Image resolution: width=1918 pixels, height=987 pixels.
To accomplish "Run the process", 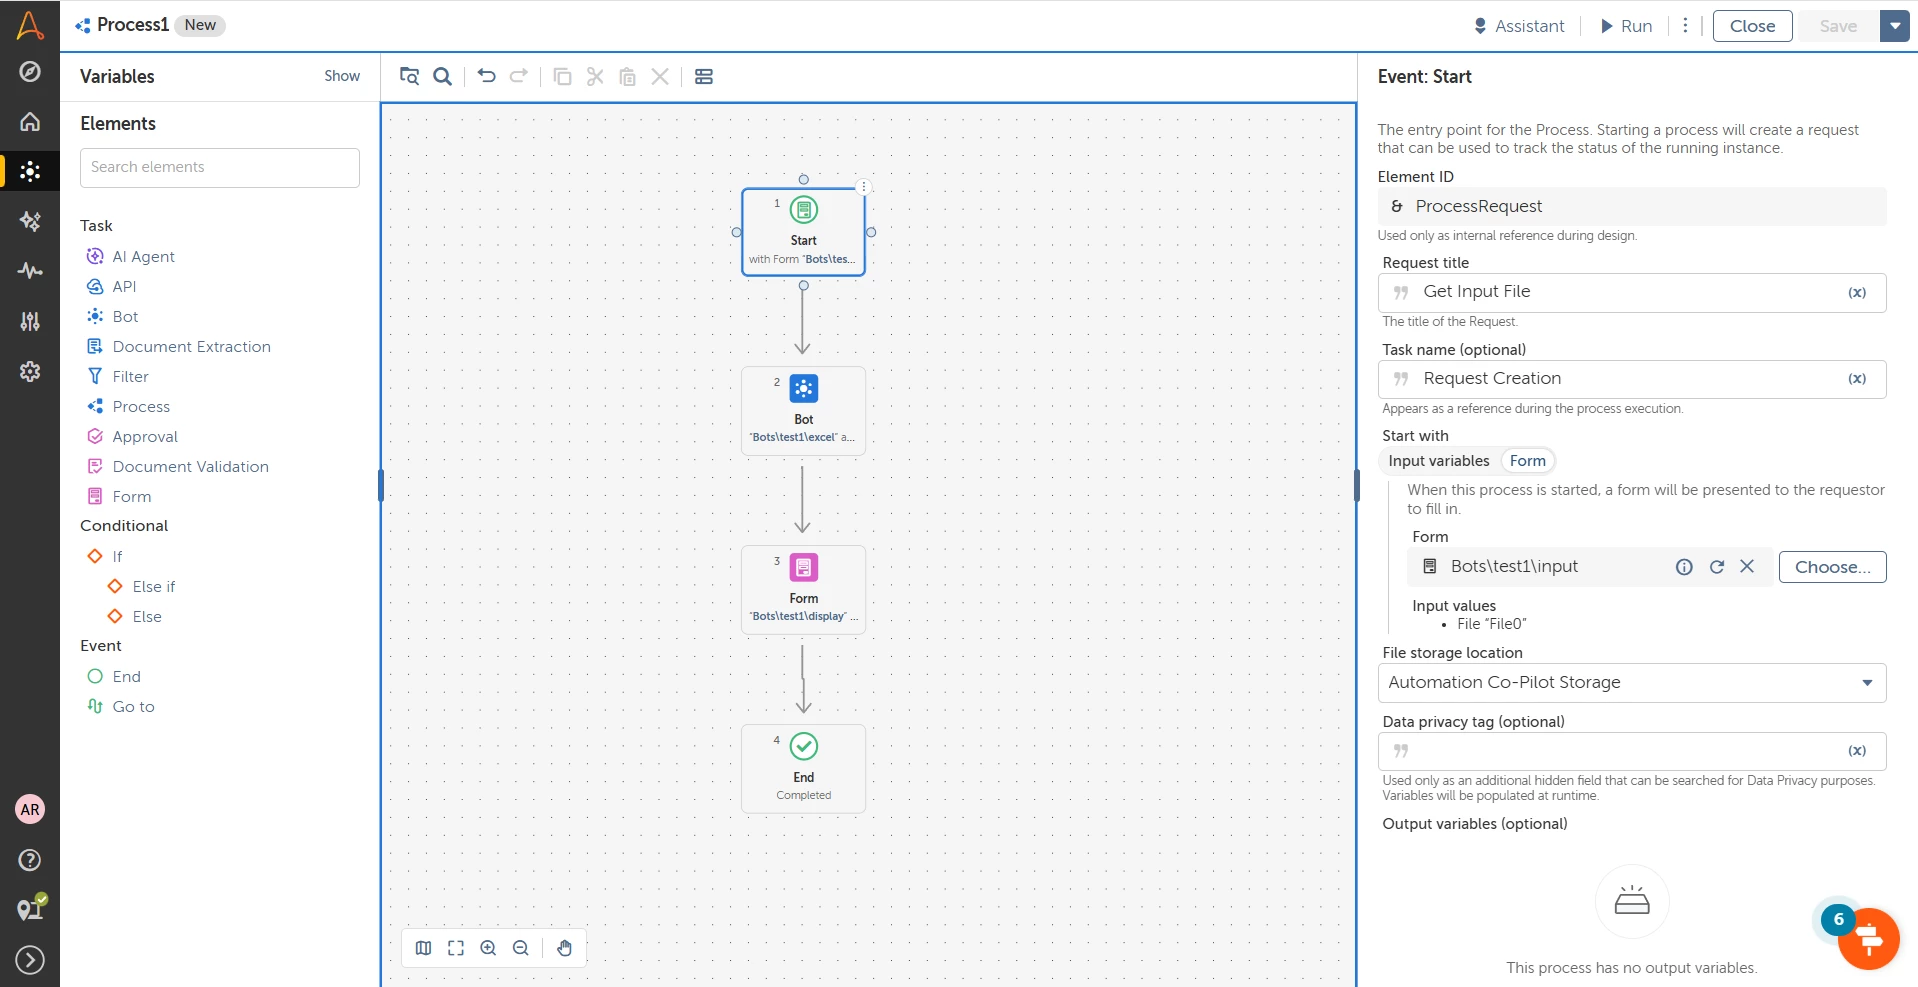I will 1626,26.
